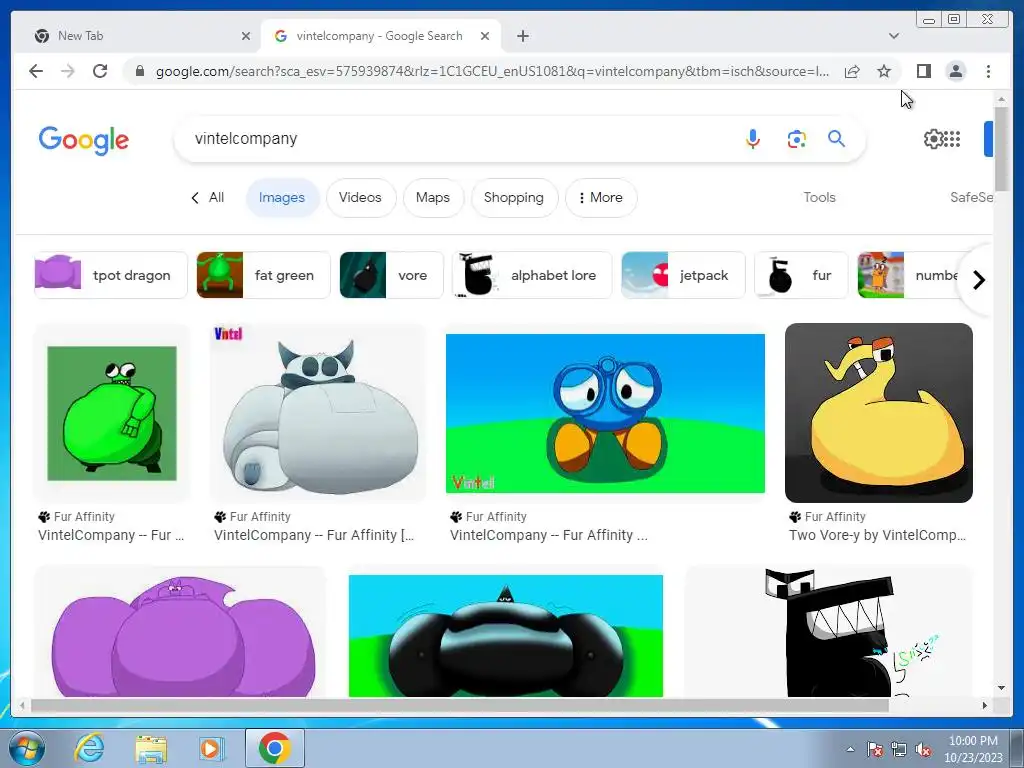Reload the current page
This screenshot has width=1024, height=768.
[x=100, y=71]
